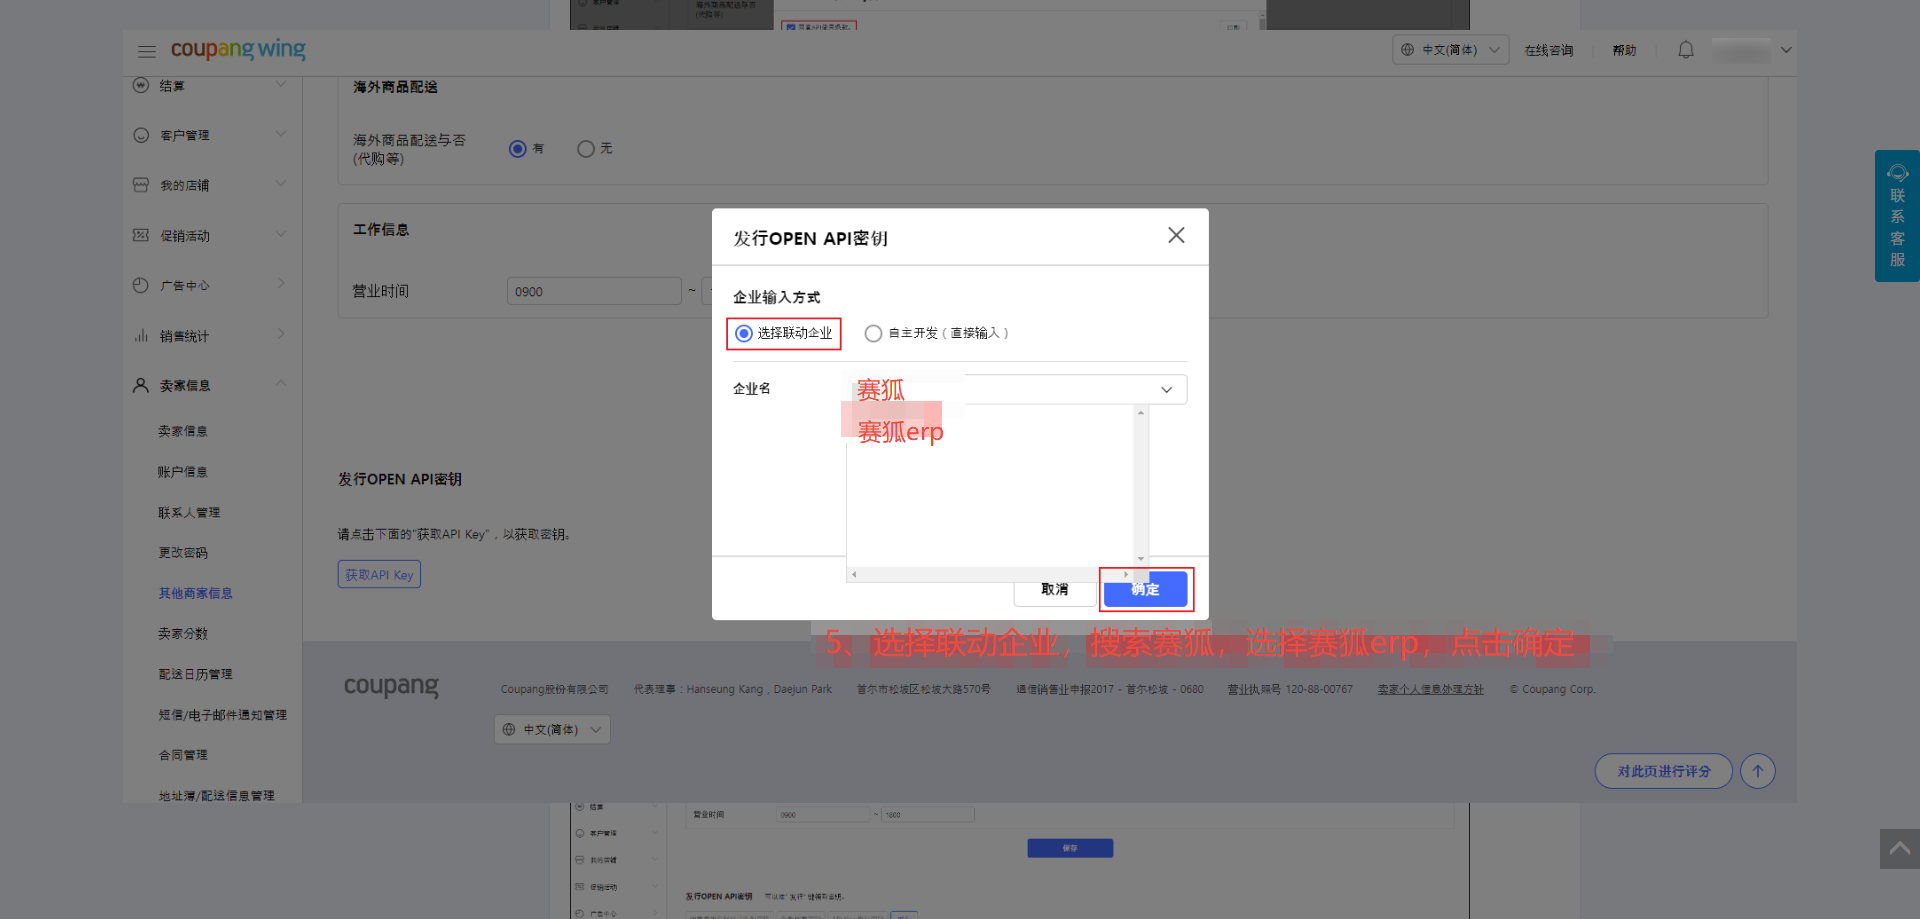Expand the 客户管理 sidebar section

coord(281,134)
